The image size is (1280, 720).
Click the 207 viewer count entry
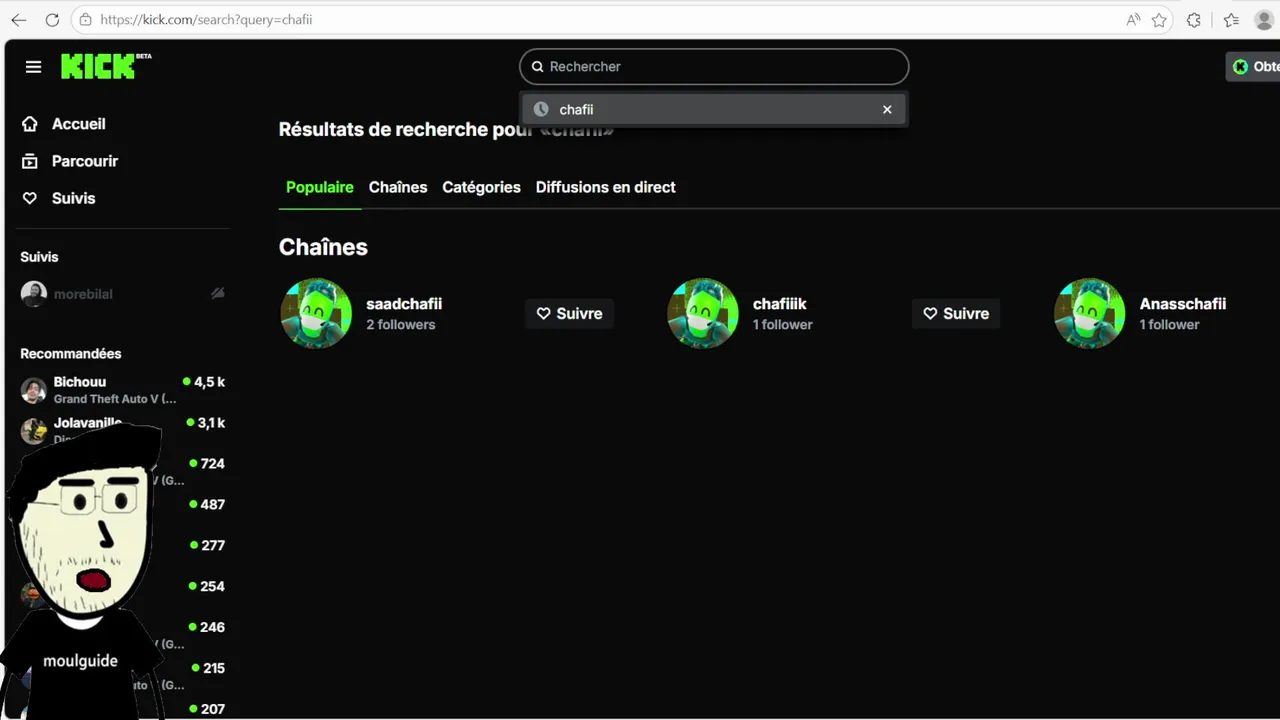tap(207, 709)
